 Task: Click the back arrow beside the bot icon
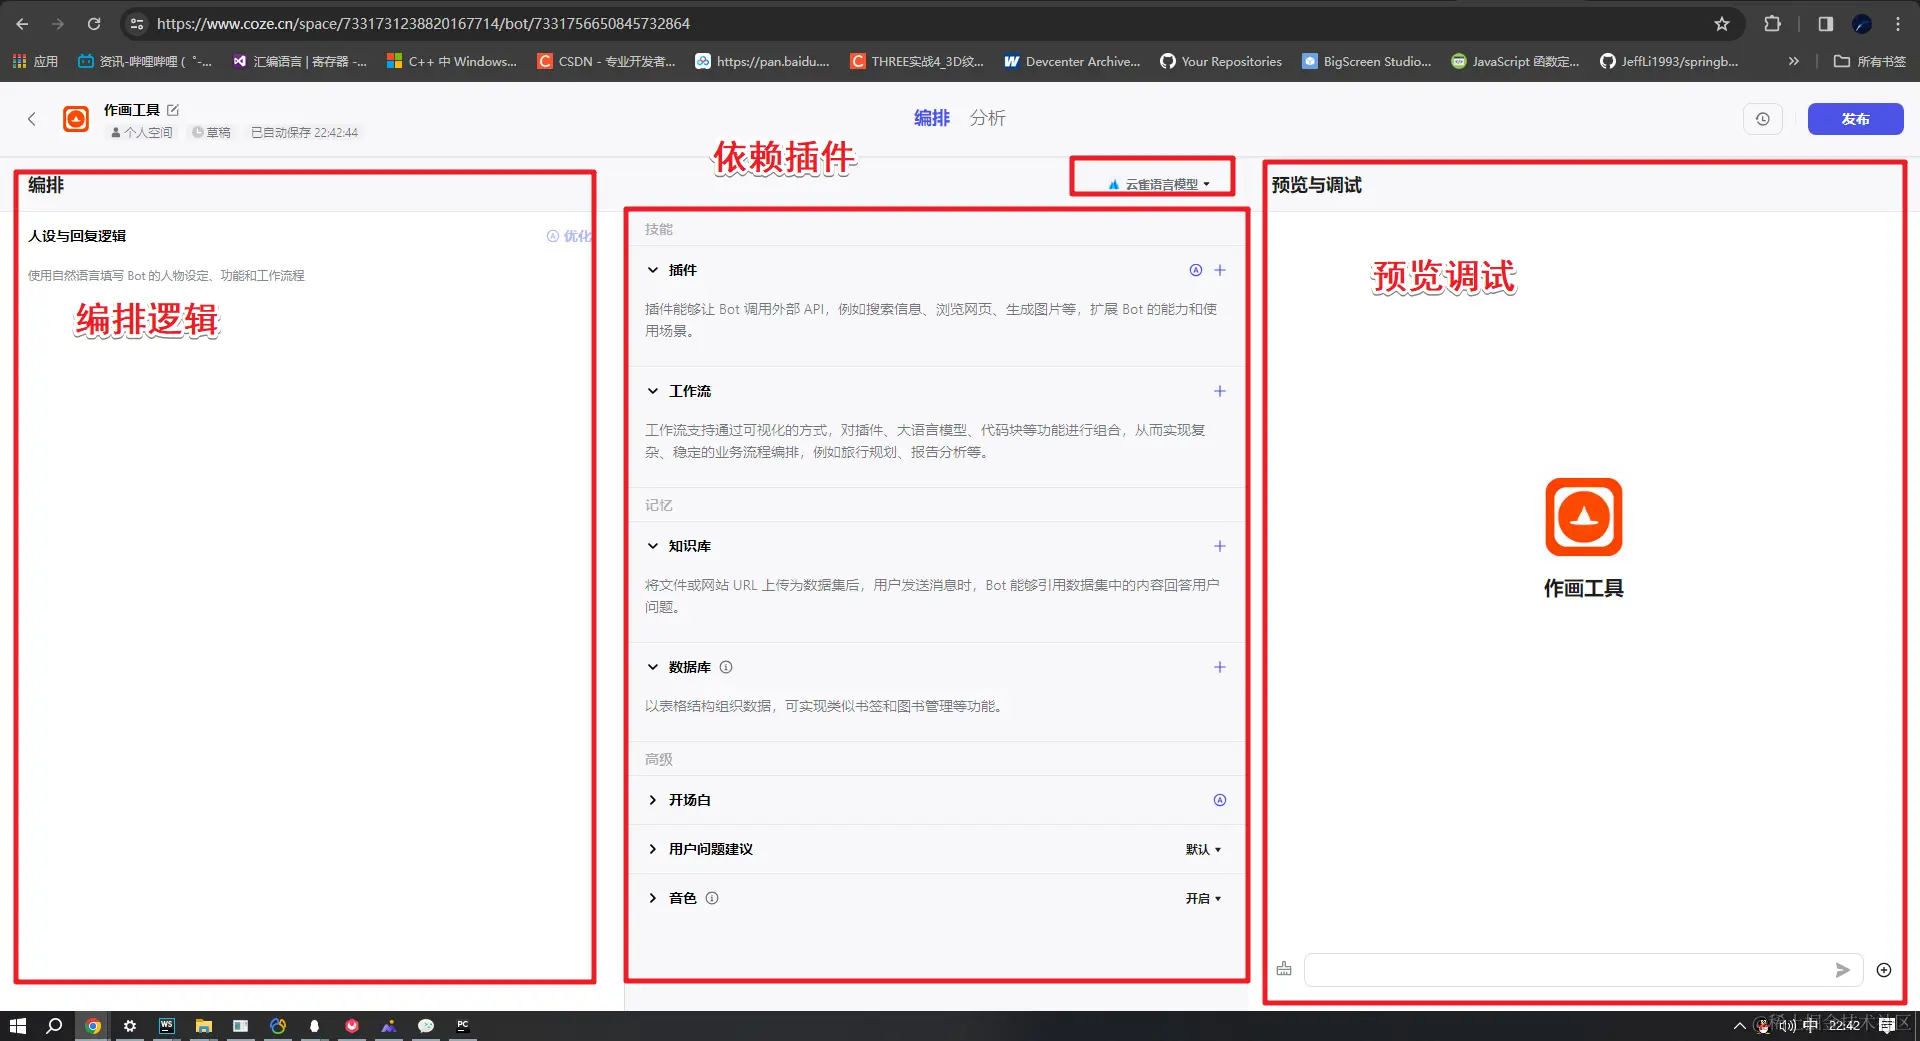[32, 119]
